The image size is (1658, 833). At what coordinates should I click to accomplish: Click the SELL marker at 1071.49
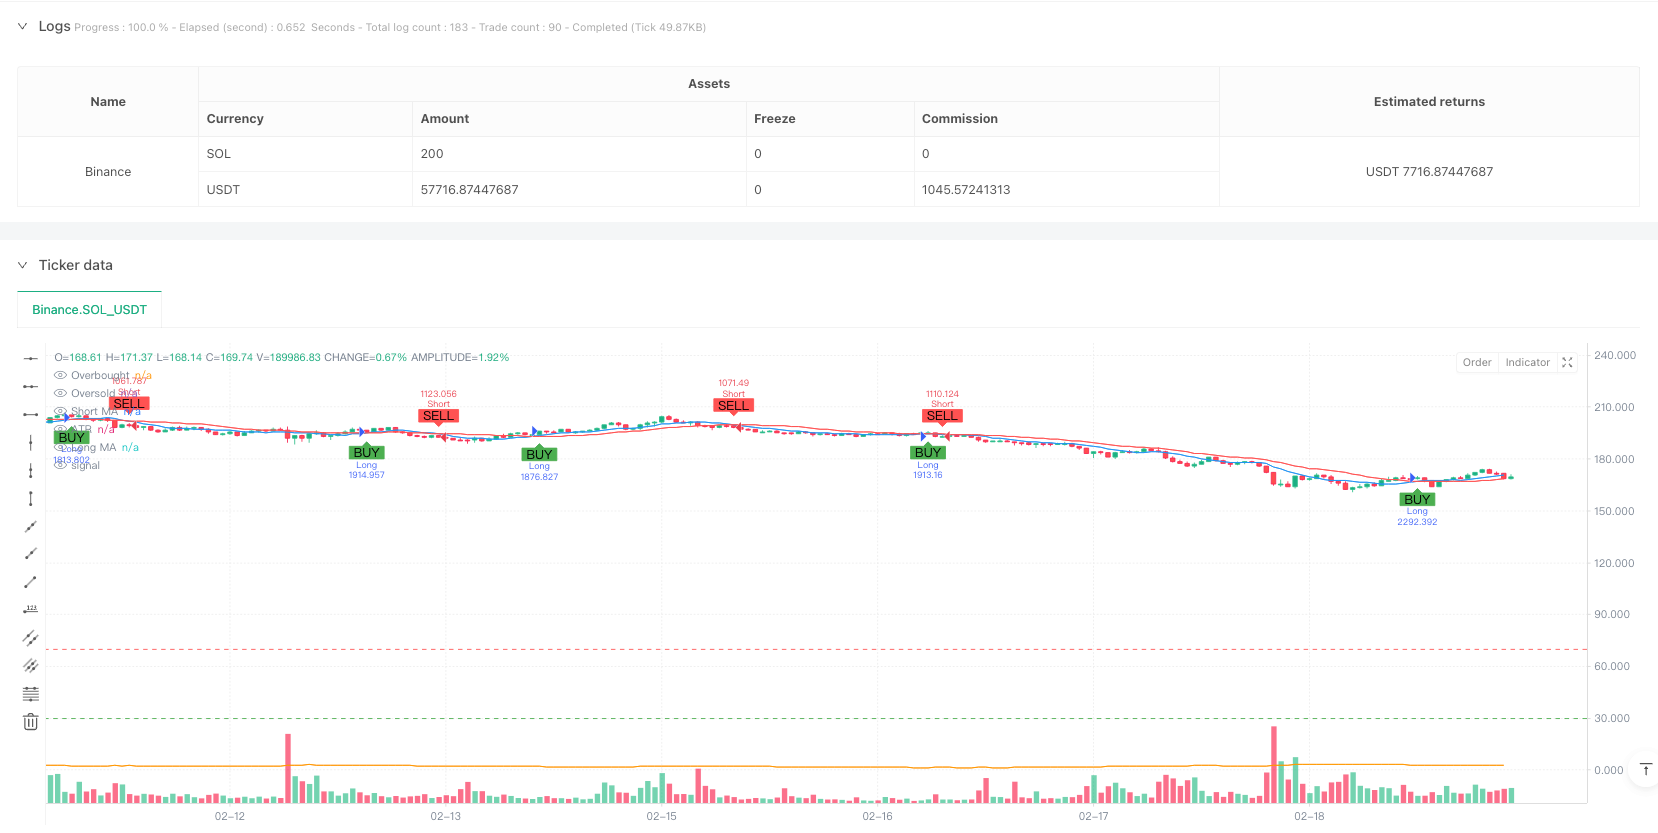[x=733, y=406]
